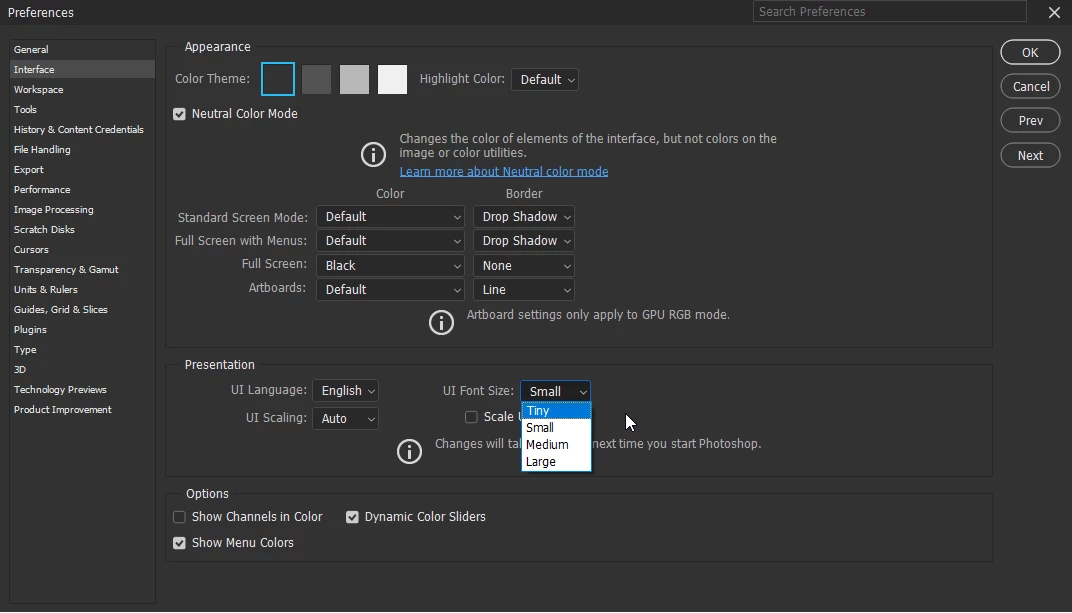Select the light gray Color Theme swatch
The image size is (1072, 613).
(354, 79)
